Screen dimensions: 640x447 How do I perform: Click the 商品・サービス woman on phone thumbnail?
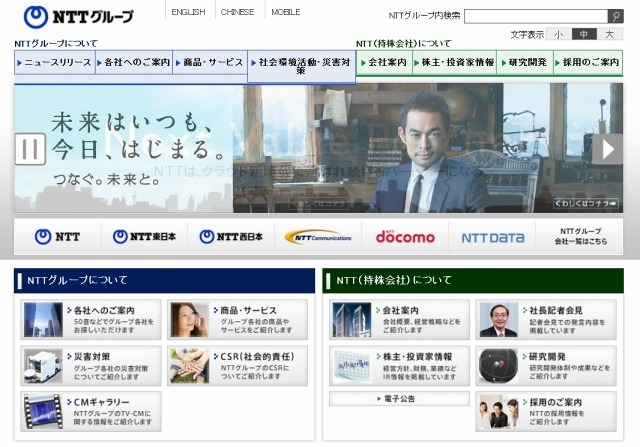coord(189,320)
